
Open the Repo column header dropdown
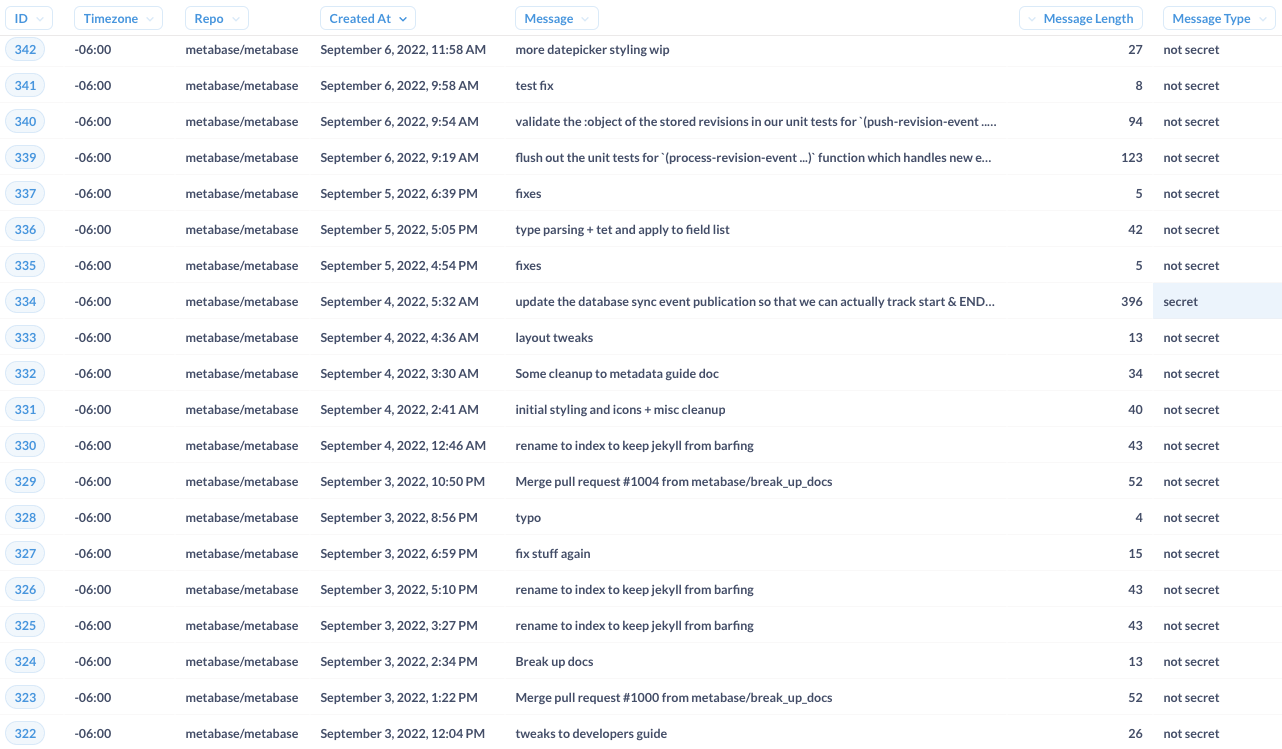(x=217, y=18)
